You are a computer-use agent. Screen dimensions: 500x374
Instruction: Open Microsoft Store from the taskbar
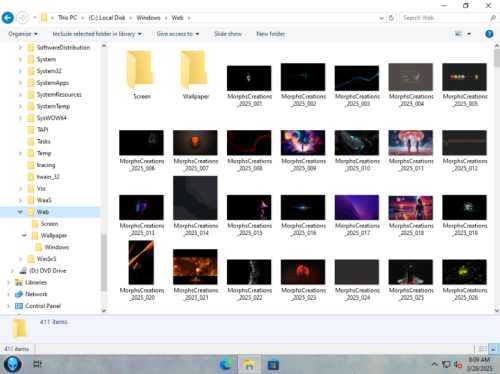[x=273, y=364]
